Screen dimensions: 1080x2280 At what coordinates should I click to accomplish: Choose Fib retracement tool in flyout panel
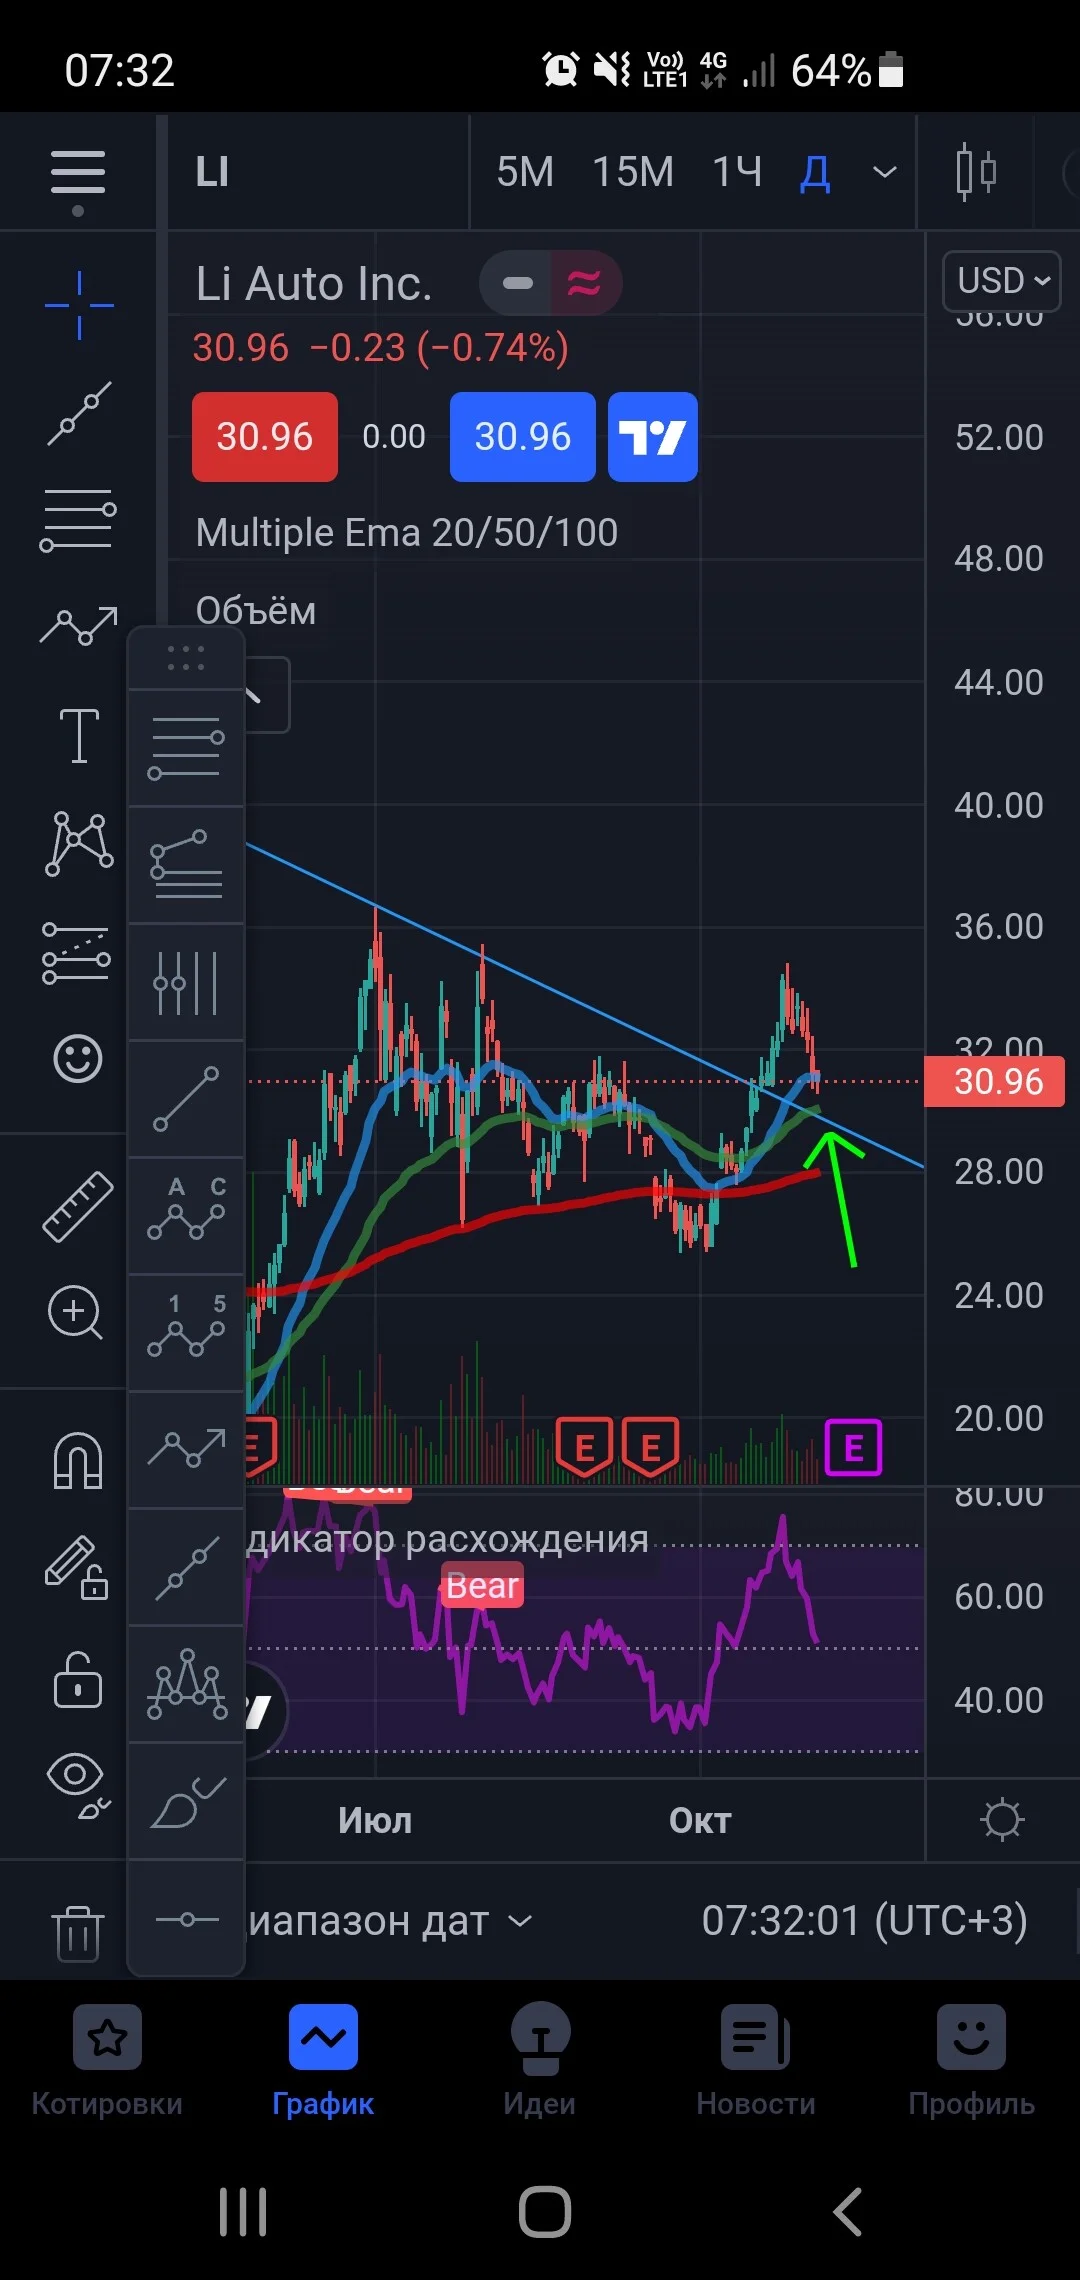coord(186,748)
